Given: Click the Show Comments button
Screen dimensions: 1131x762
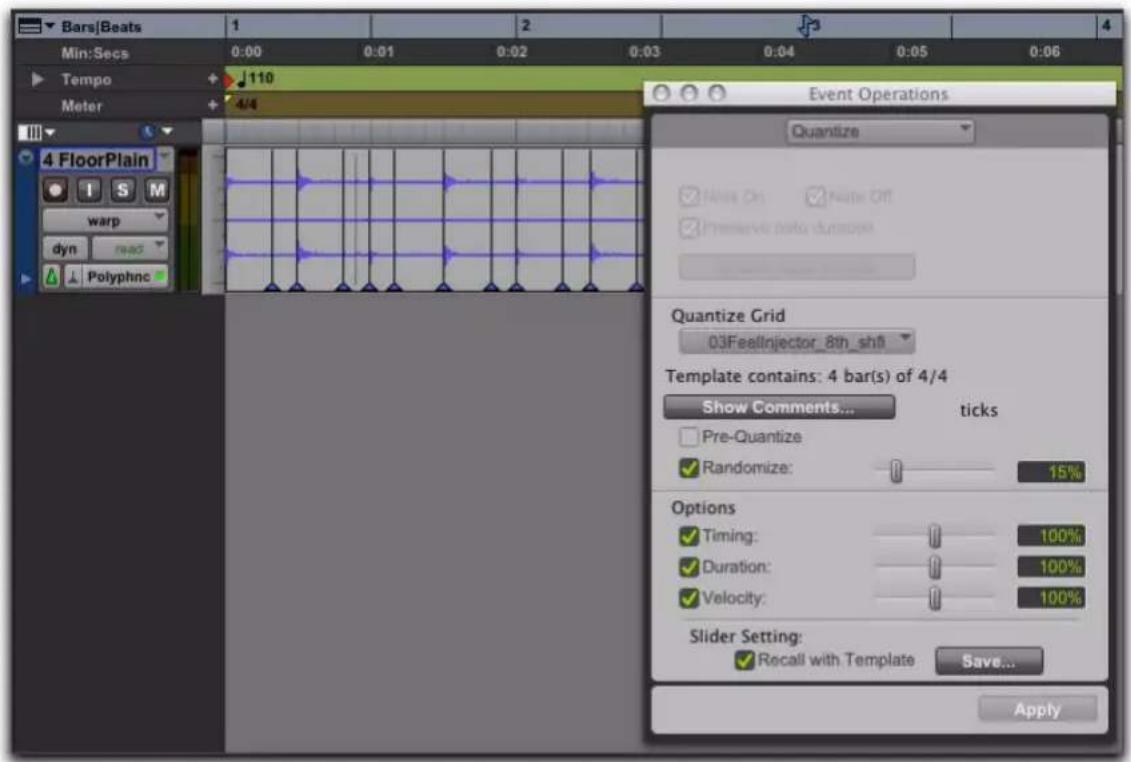Looking at the screenshot, I should pyautogui.click(x=779, y=407).
